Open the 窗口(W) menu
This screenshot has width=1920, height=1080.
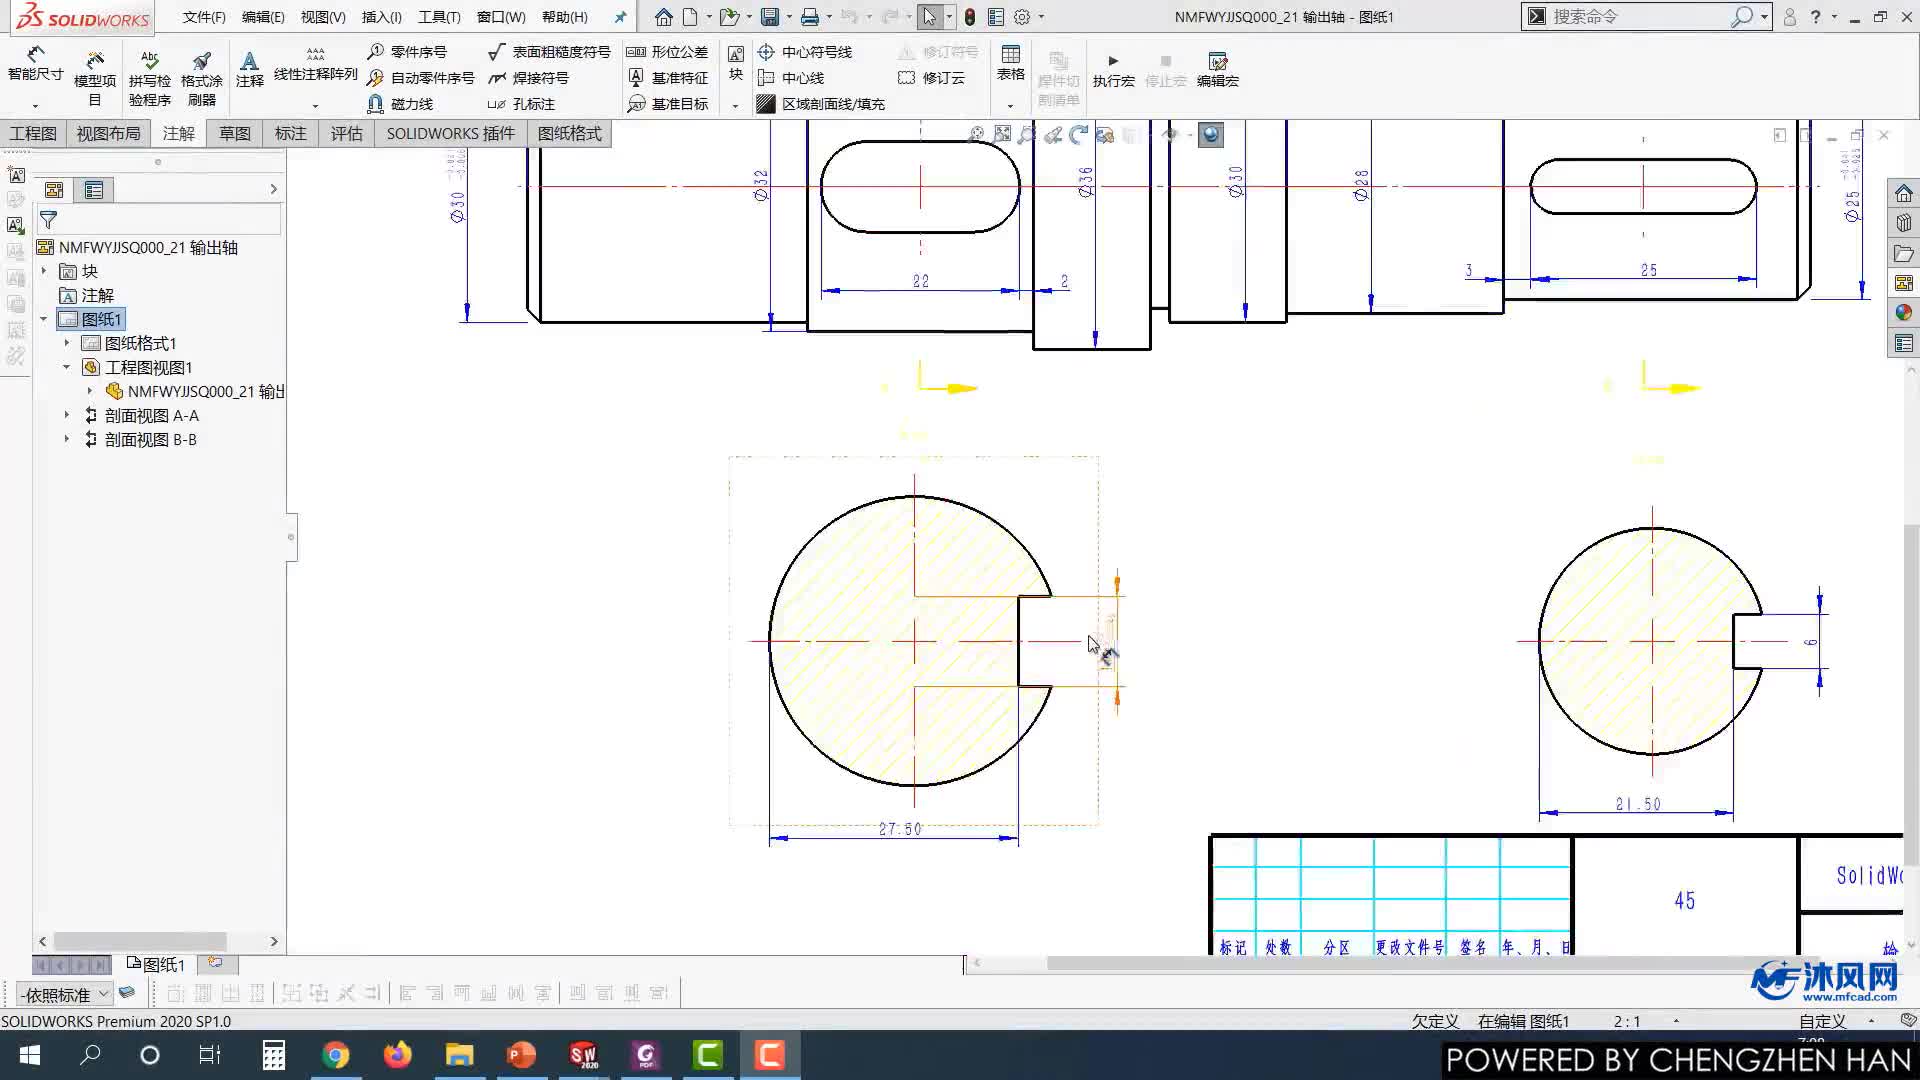pos(501,17)
